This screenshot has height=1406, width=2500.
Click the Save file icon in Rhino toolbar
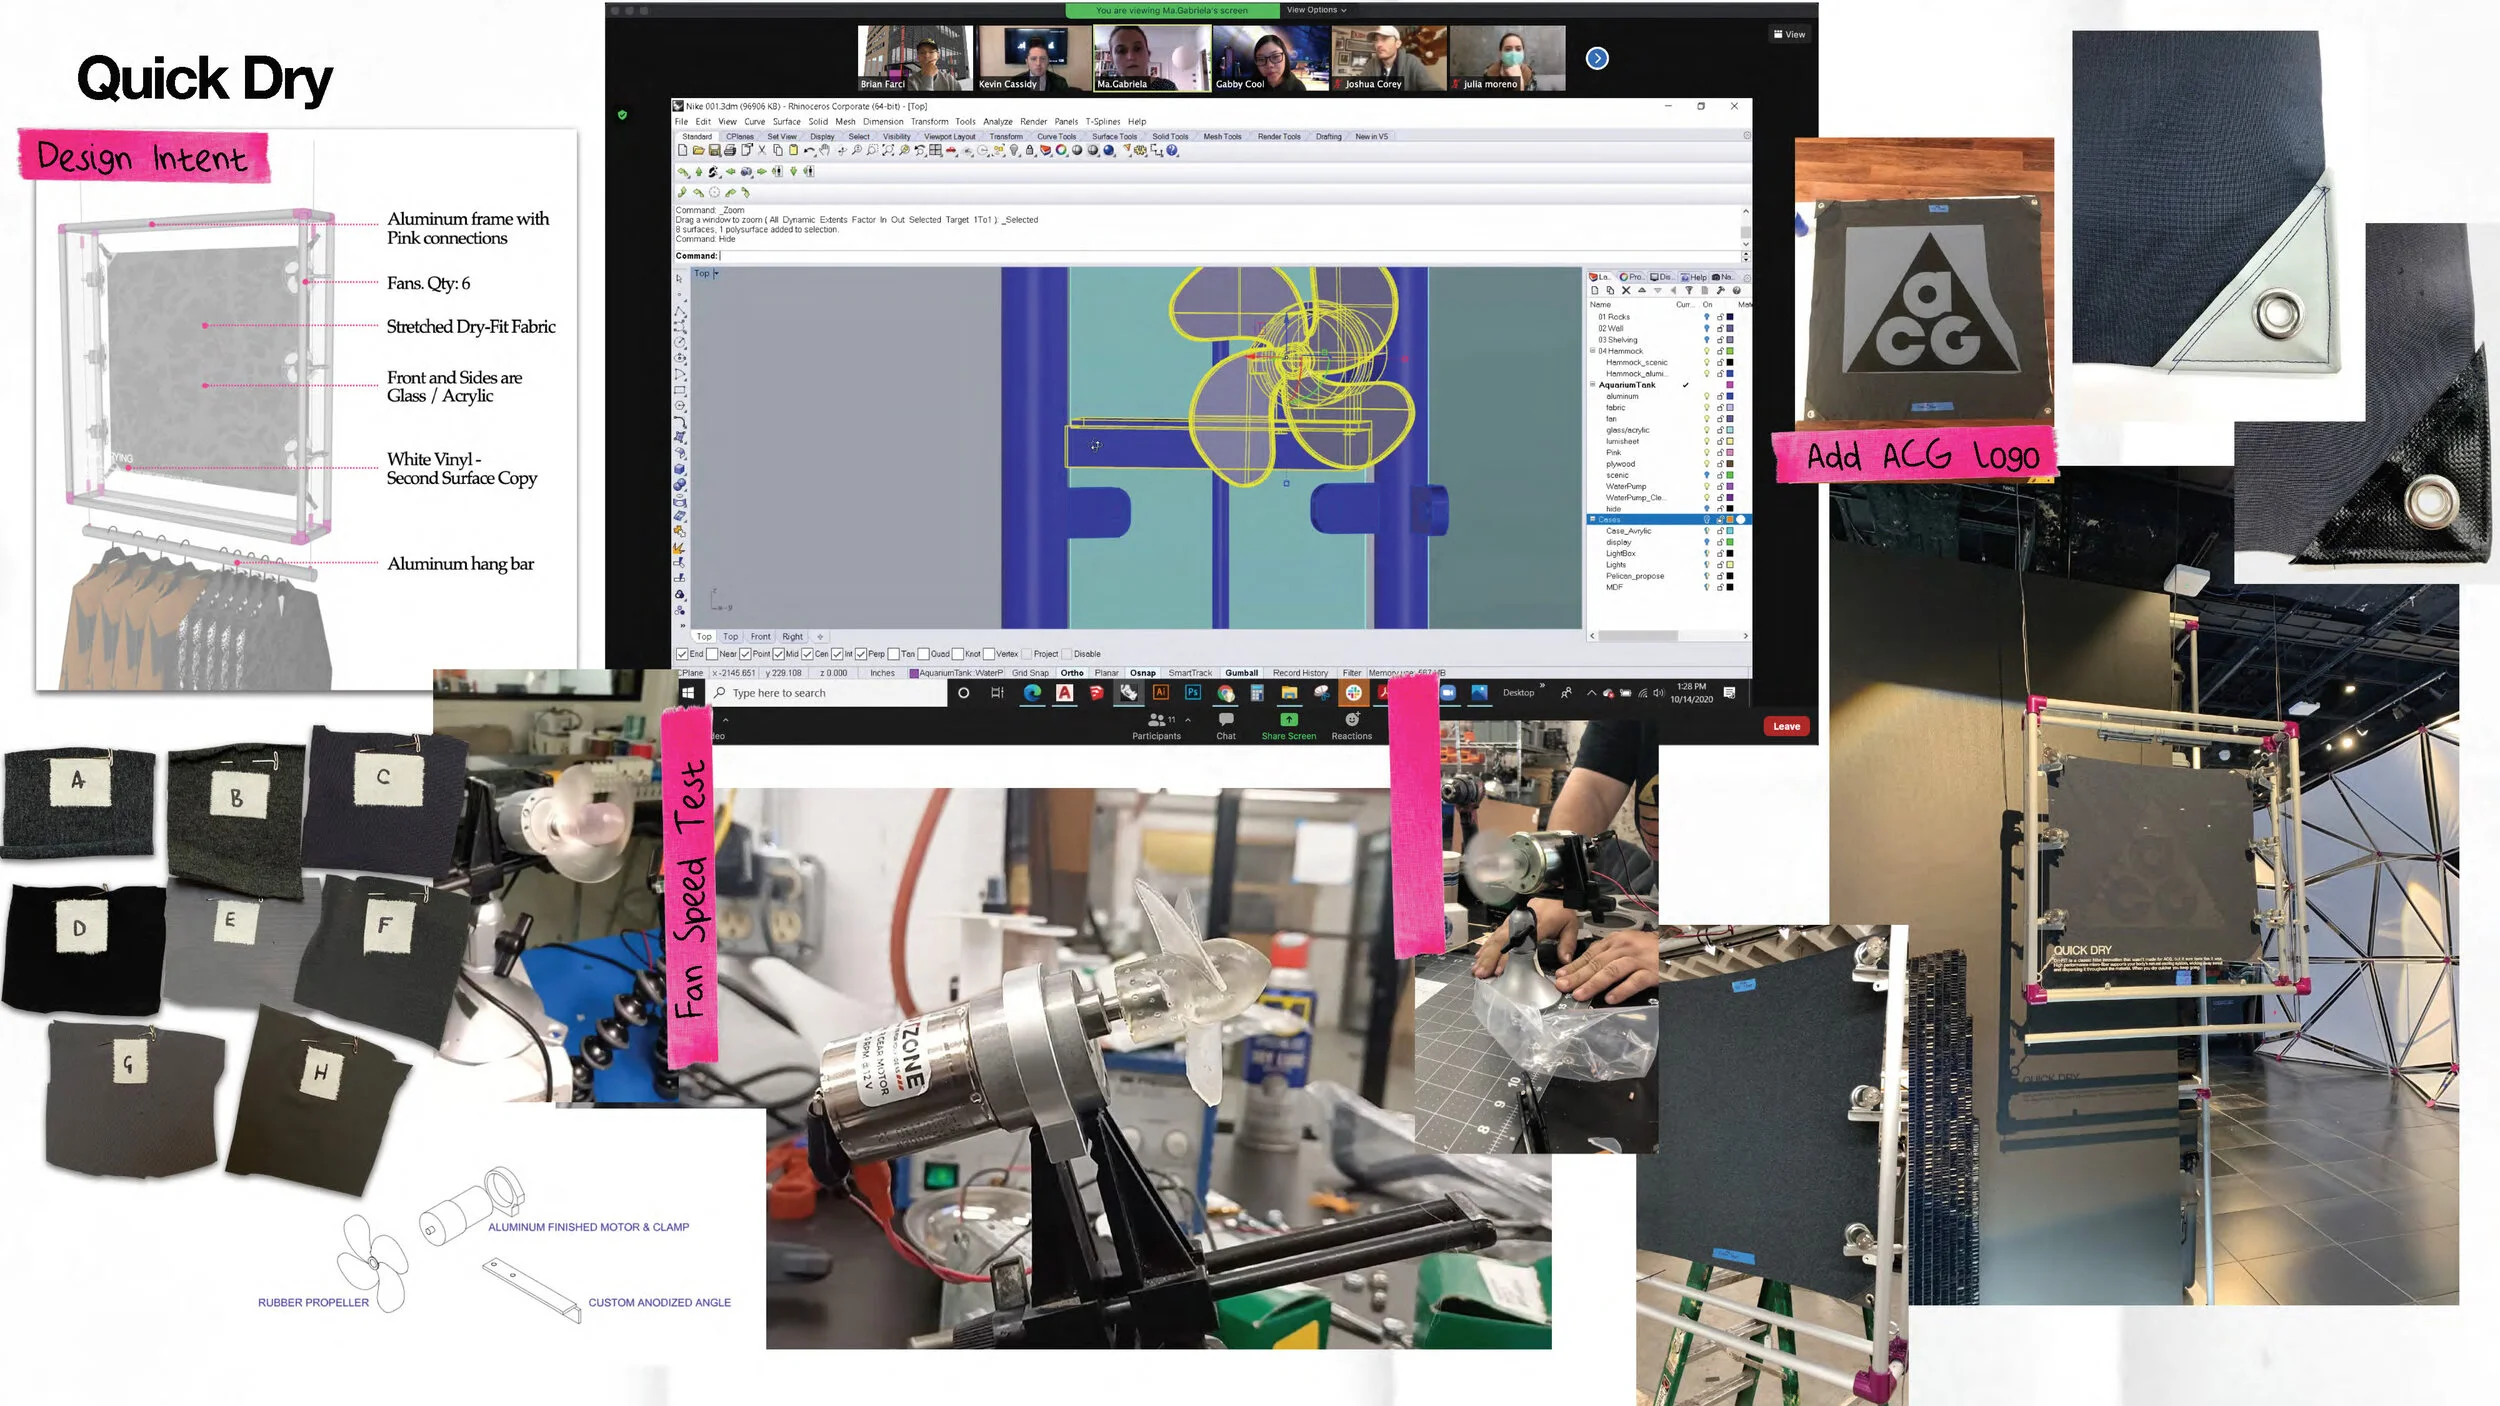(x=714, y=151)
